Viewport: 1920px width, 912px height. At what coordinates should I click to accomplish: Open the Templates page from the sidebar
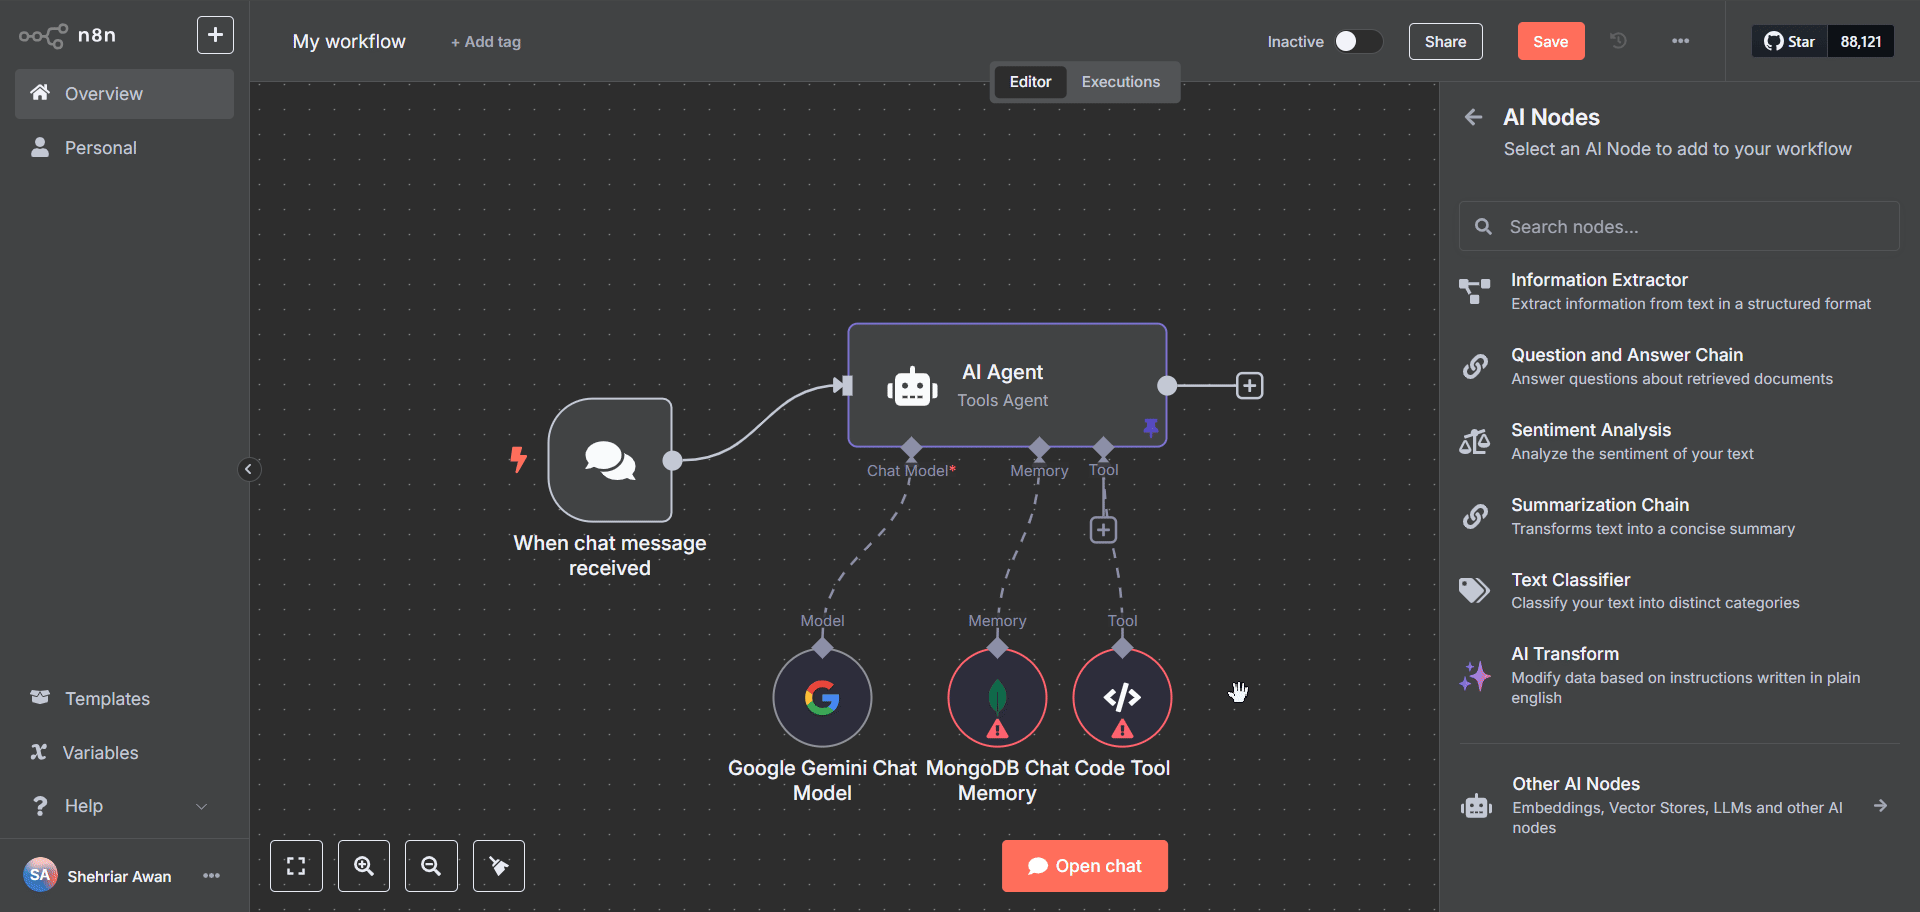click(x=107, y=699)
